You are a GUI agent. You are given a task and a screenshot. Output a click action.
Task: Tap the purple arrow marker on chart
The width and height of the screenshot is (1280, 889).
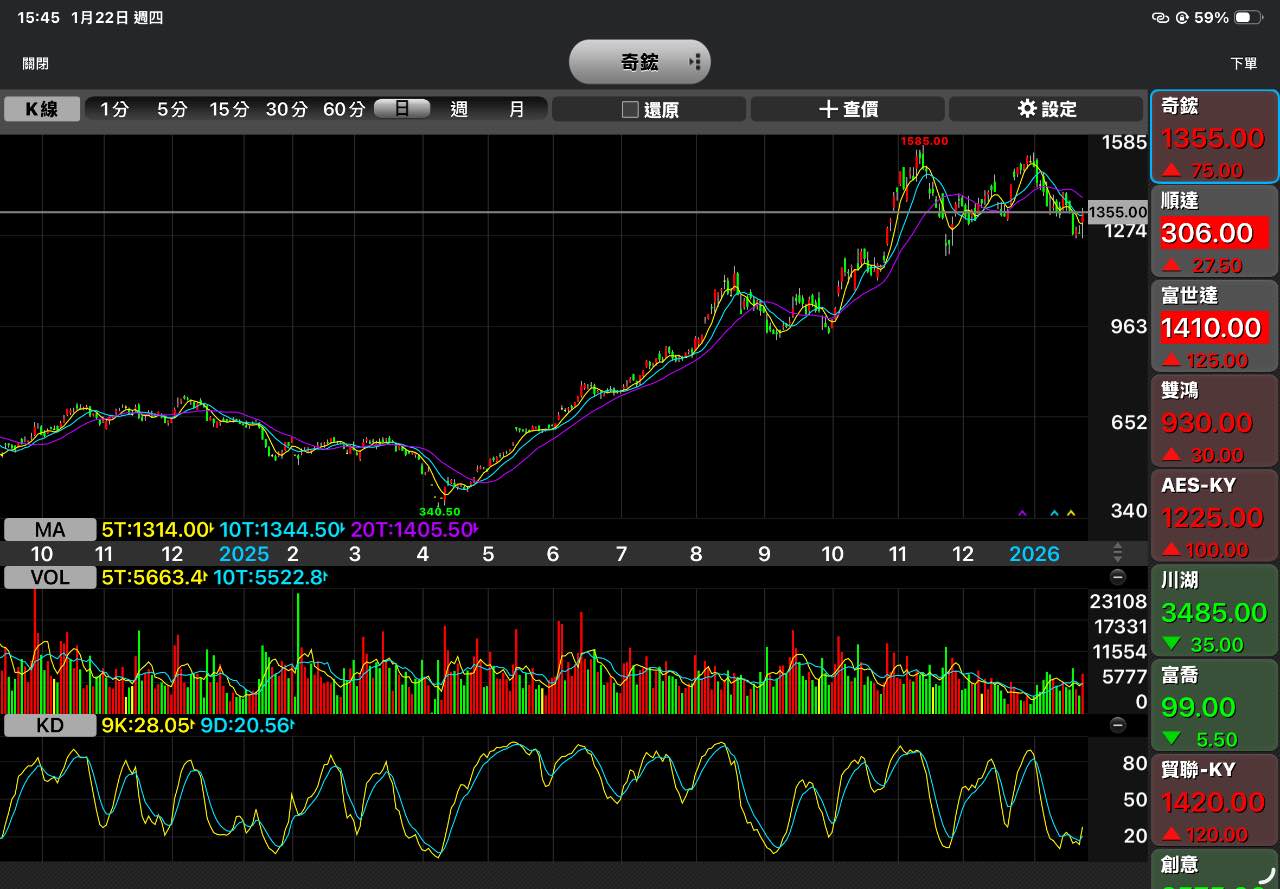pyautogui.click(x=1022, y=513)
